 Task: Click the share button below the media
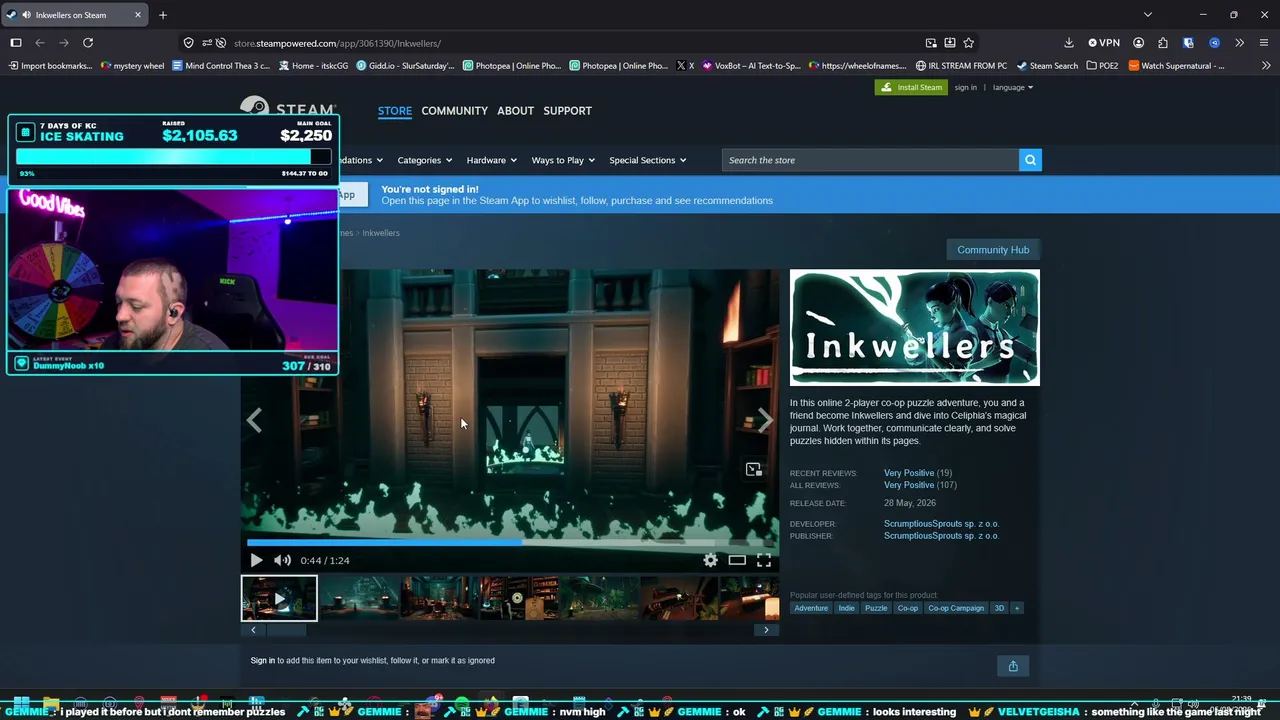1013,666
